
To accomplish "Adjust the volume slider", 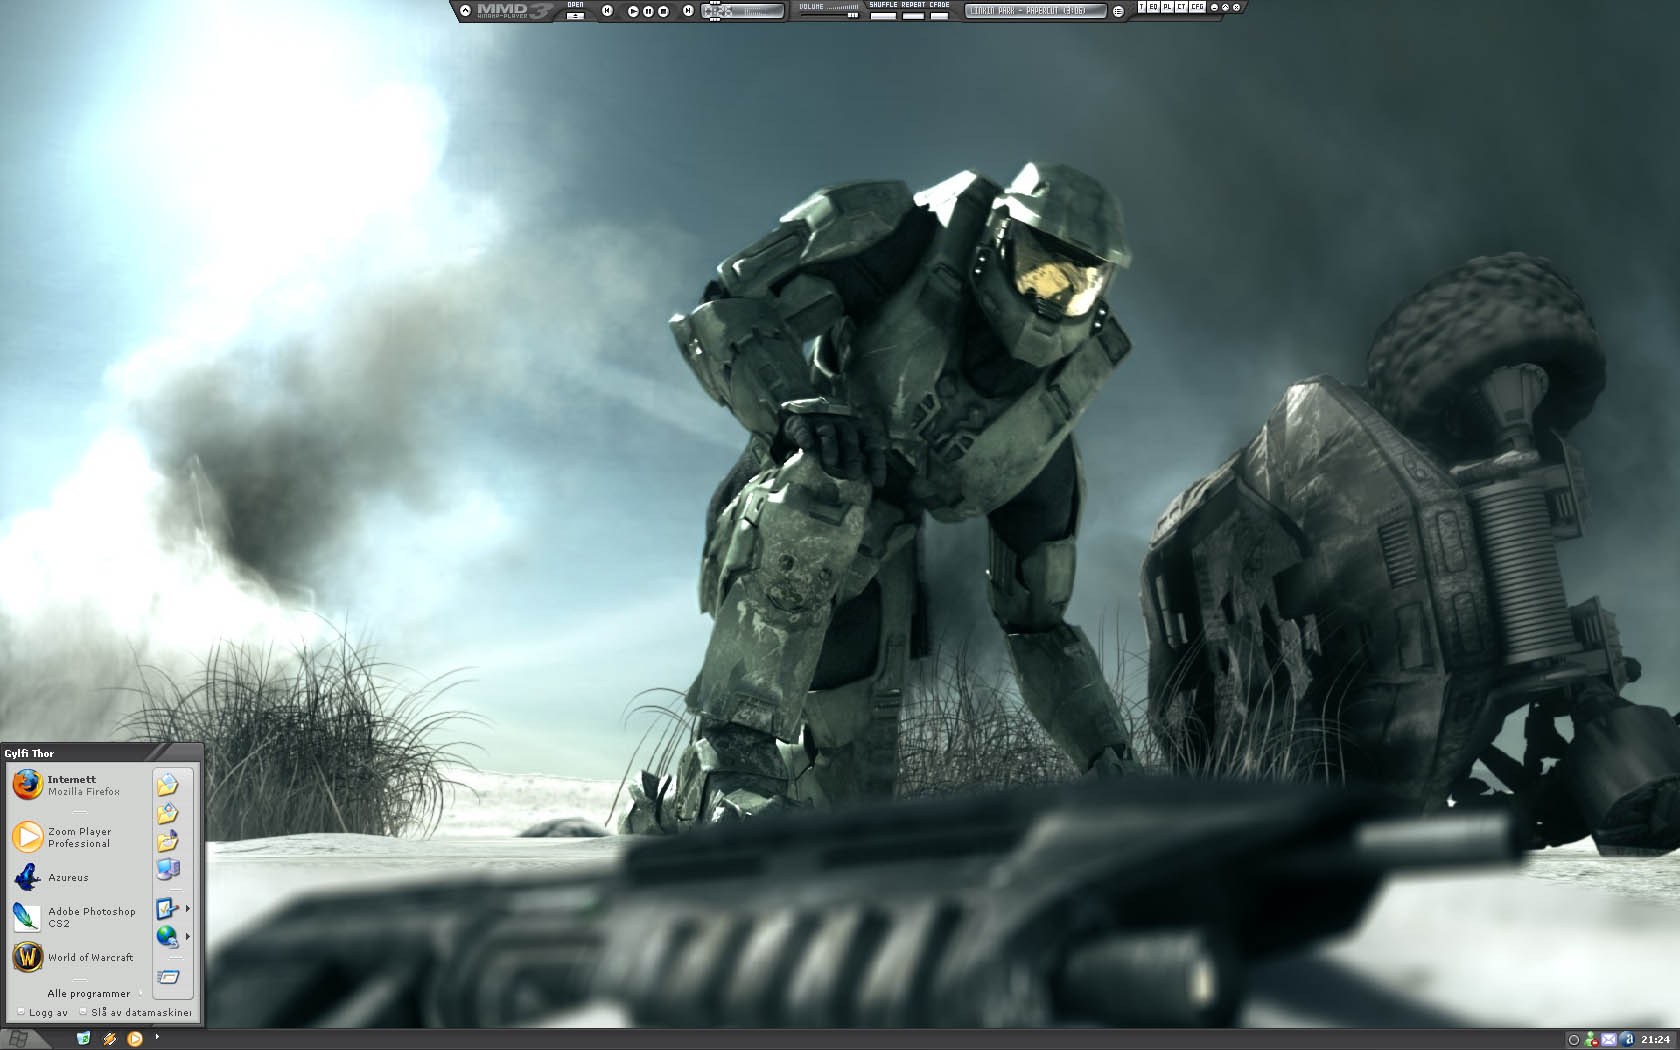I will coord(829,15).
